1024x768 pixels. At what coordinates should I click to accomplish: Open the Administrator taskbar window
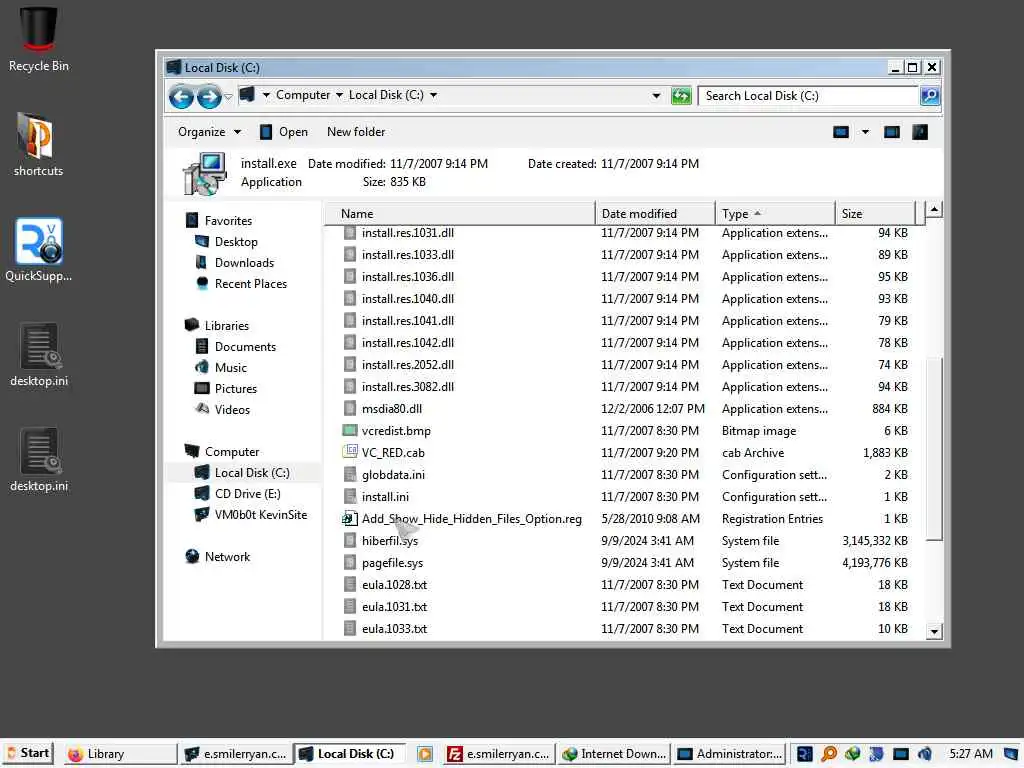[729, 754]
